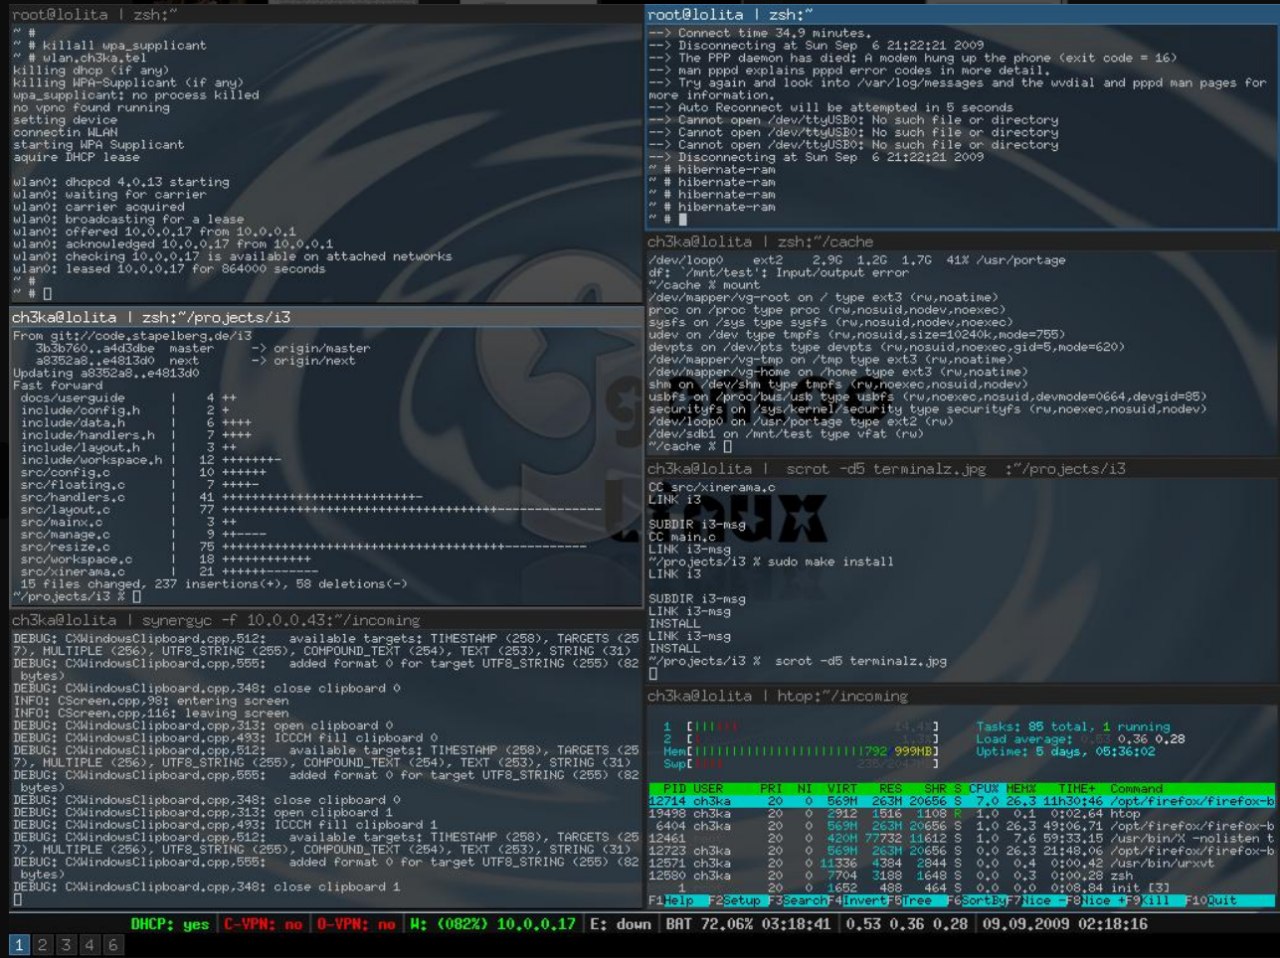Click '/dev/sdb1 on /mnt/test' mount line
This screenshot has width=1280, height=958.
tap(785, 434)
